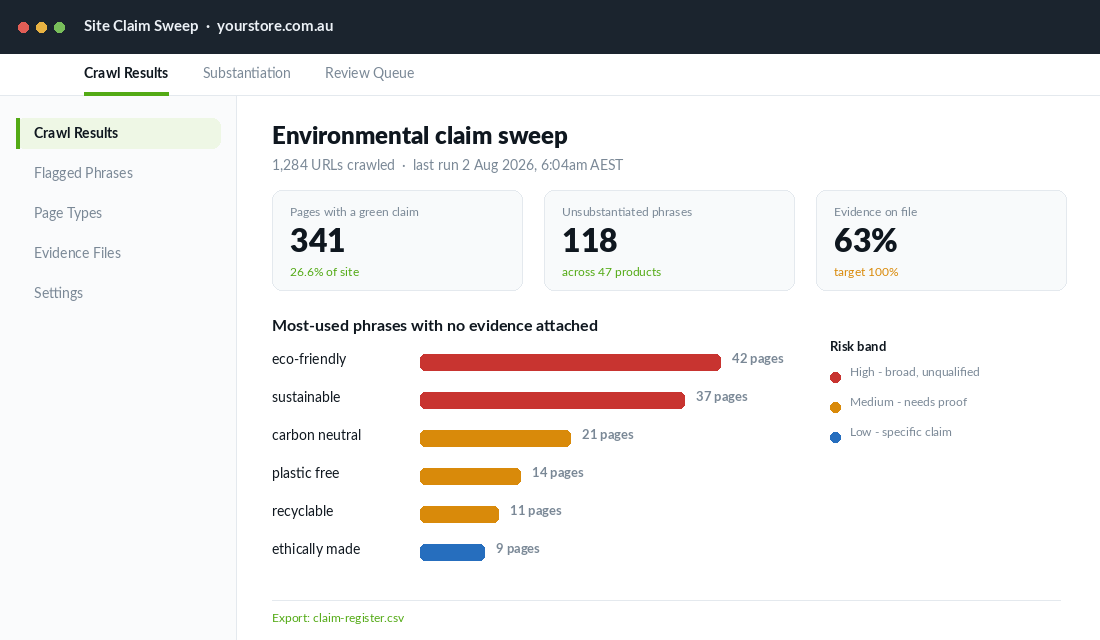1100x640 pixels.
Task: Select the plastic free orange bar
Action: click(471, 476)
